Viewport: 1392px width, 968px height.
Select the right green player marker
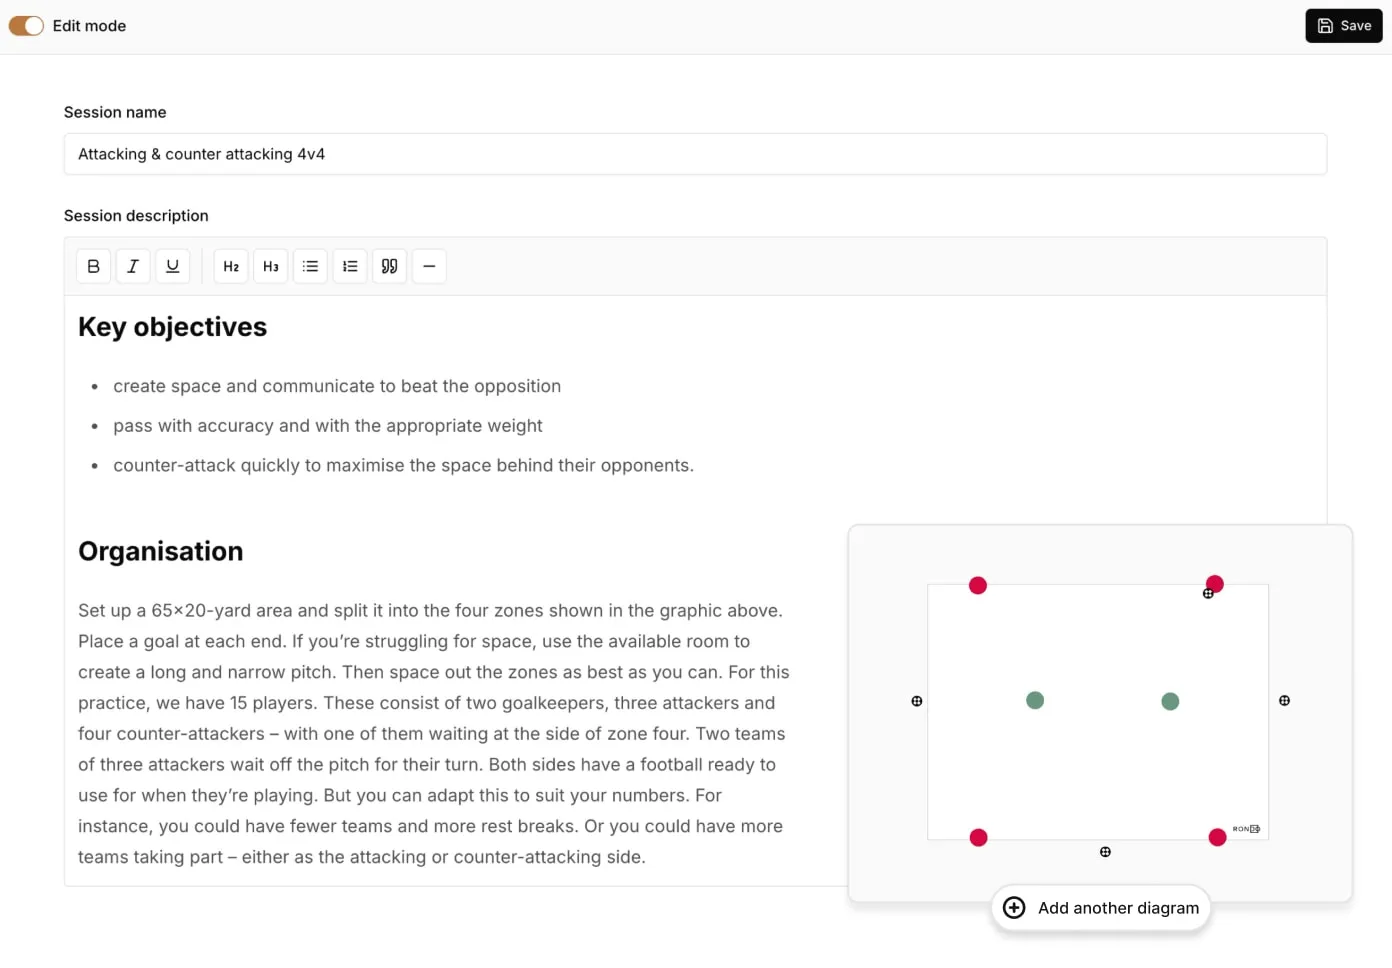[x=1170, y=702]
